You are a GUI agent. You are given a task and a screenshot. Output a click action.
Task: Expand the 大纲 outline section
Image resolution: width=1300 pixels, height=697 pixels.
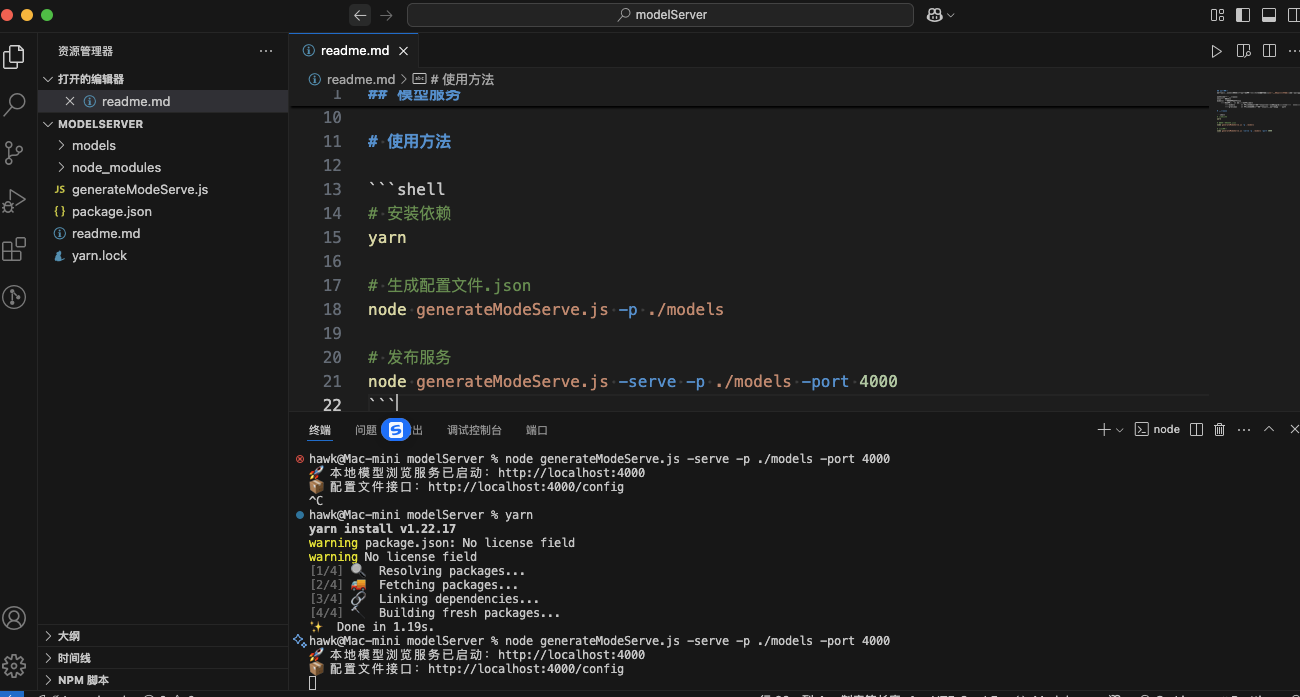coord(163,636)
